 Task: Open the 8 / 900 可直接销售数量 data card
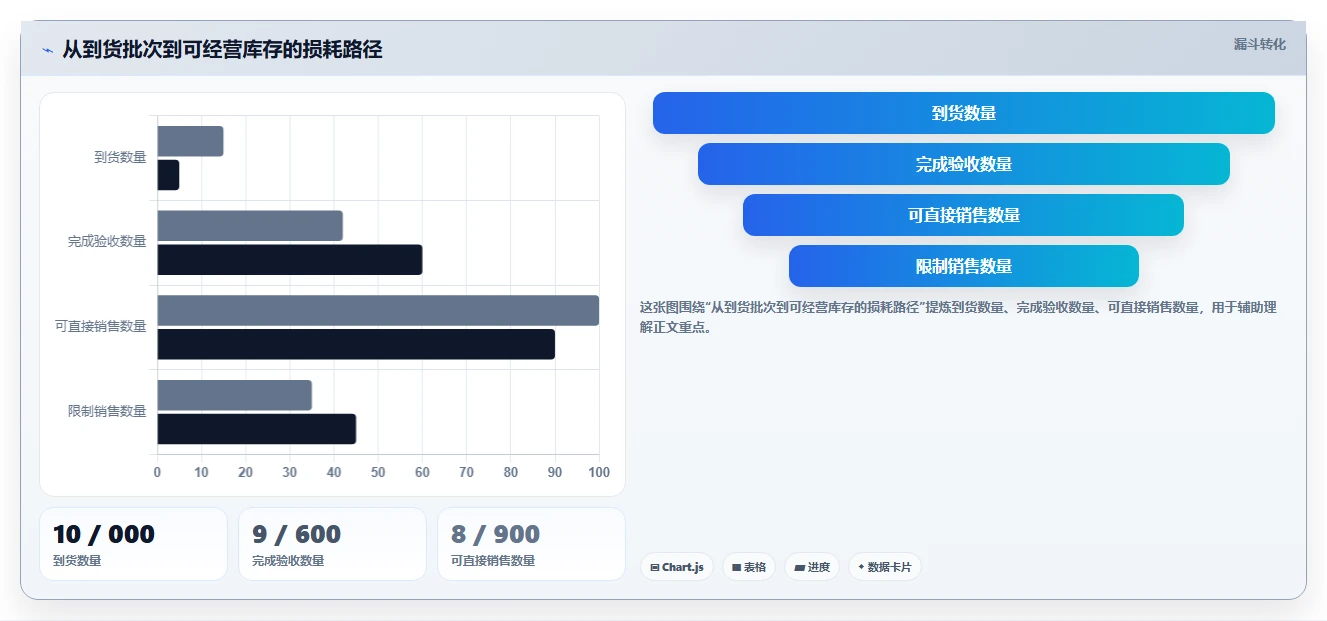531,544
